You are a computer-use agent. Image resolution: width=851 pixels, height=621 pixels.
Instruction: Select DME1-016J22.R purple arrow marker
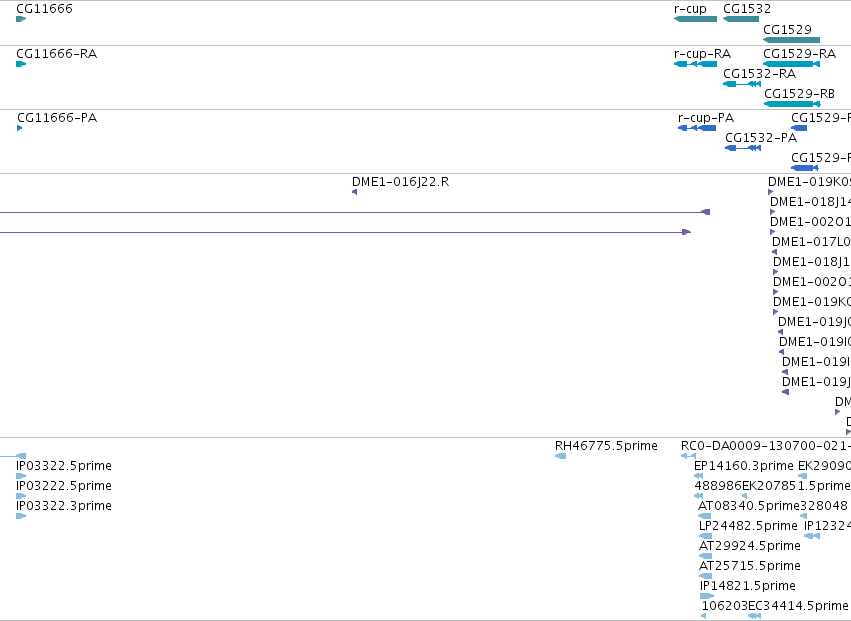pyautogui.click(x=354, y=192)
